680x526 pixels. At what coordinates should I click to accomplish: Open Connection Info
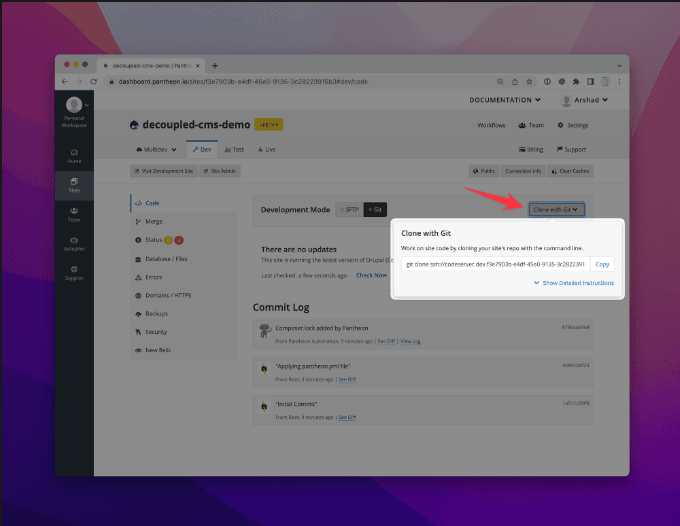click(523, 171)
